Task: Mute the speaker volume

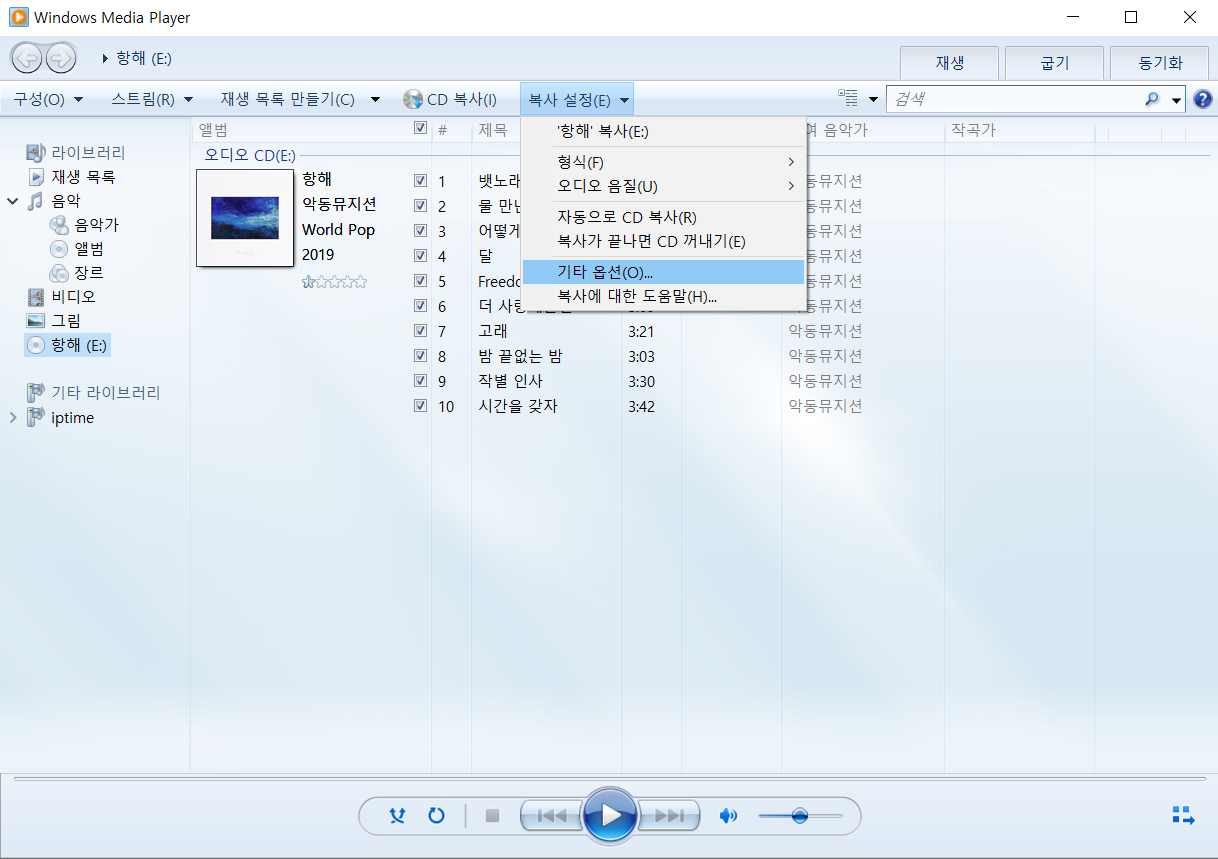Action: click(728, 815)
